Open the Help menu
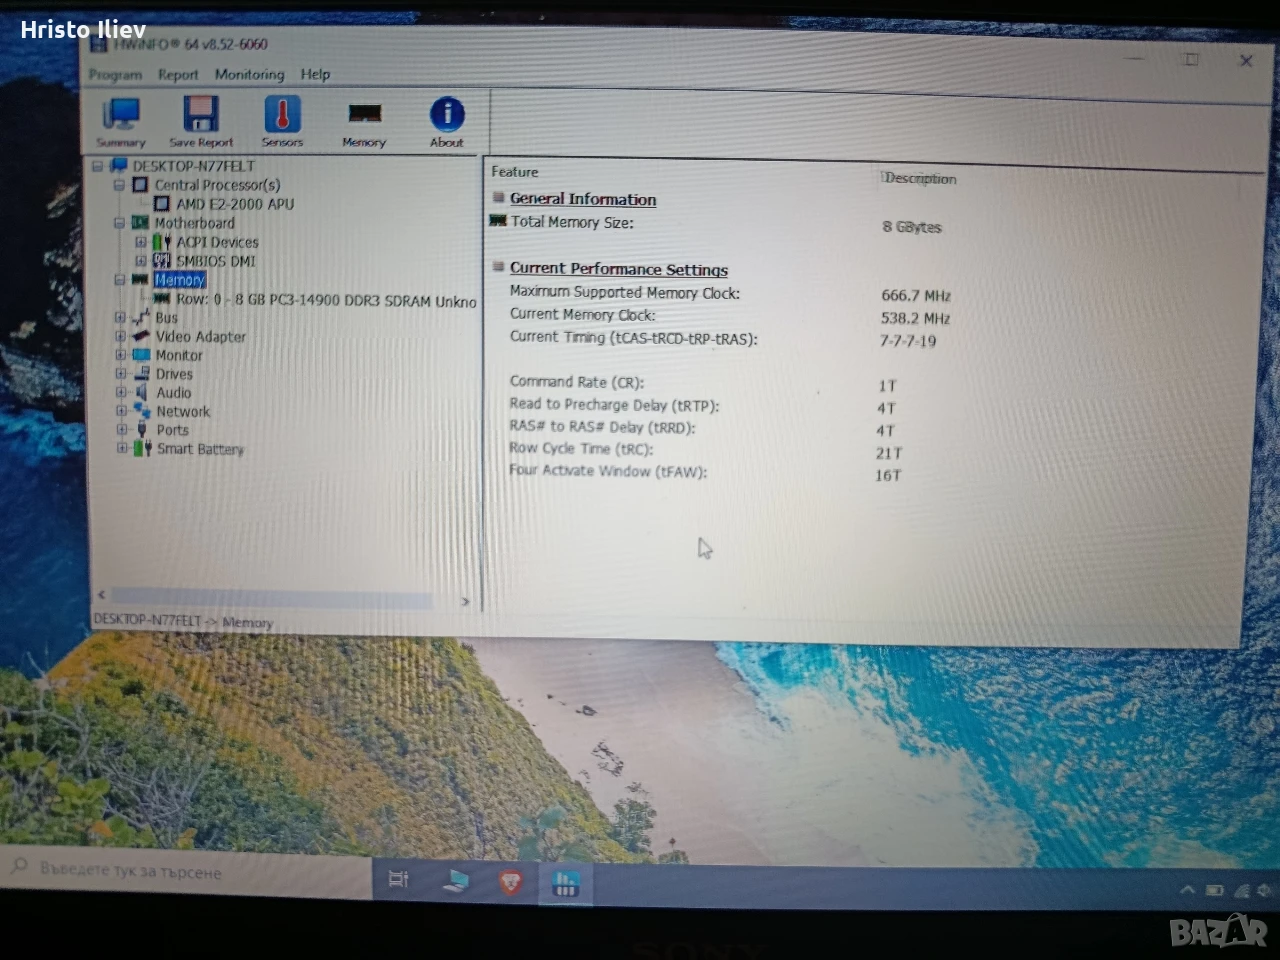 (315, 74)
